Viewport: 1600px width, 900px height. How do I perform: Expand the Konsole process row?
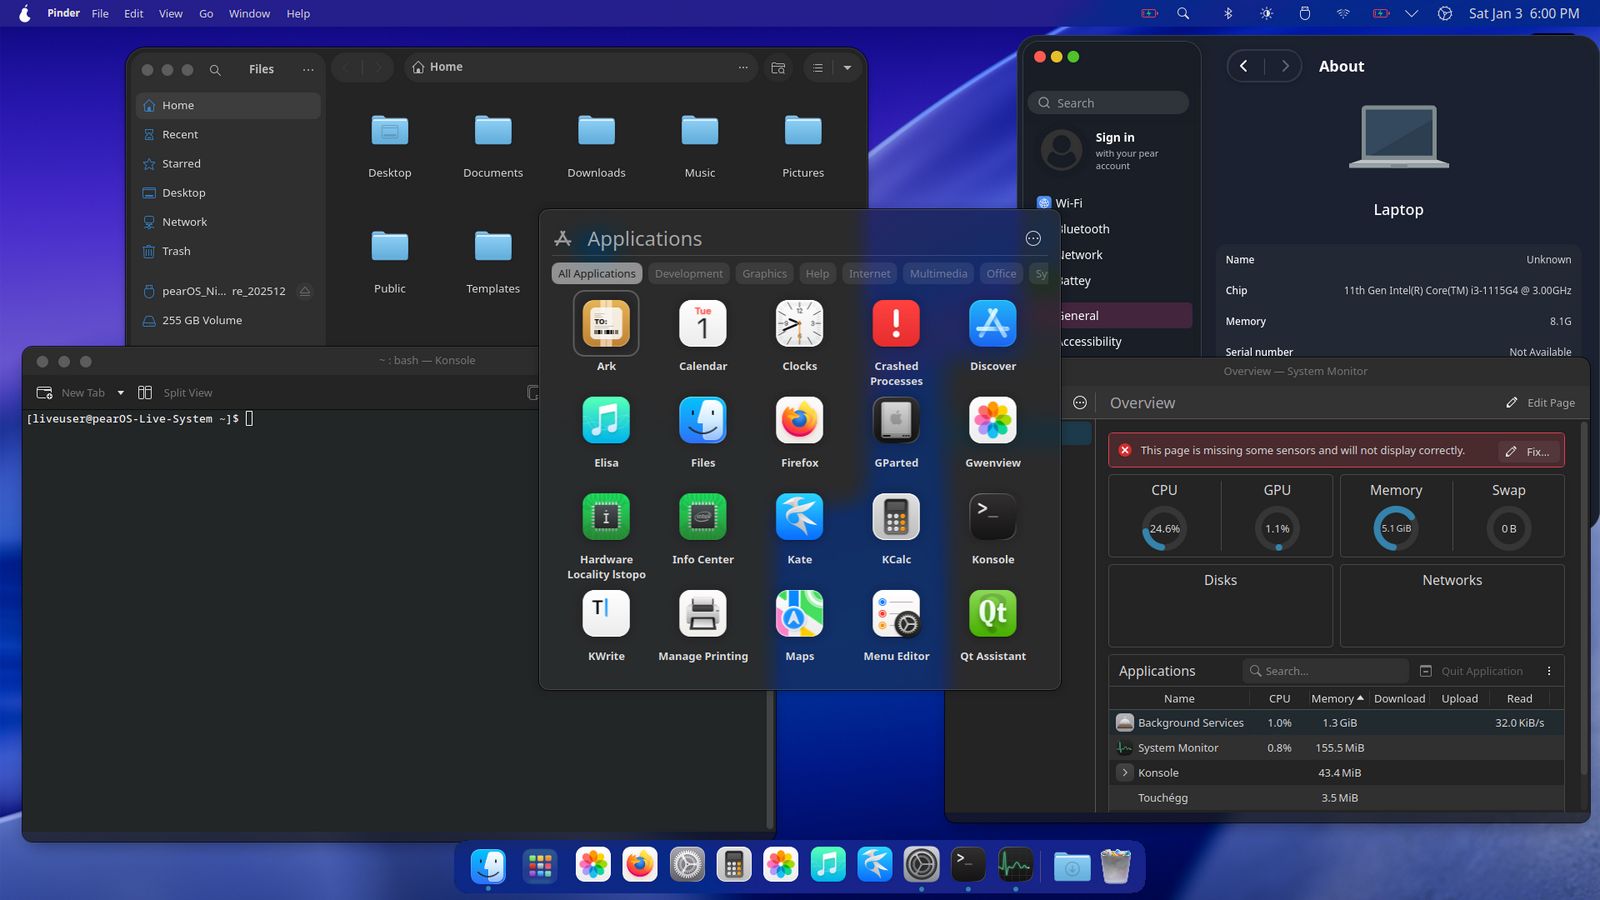pyautogui.click(x=1125, y=773)
